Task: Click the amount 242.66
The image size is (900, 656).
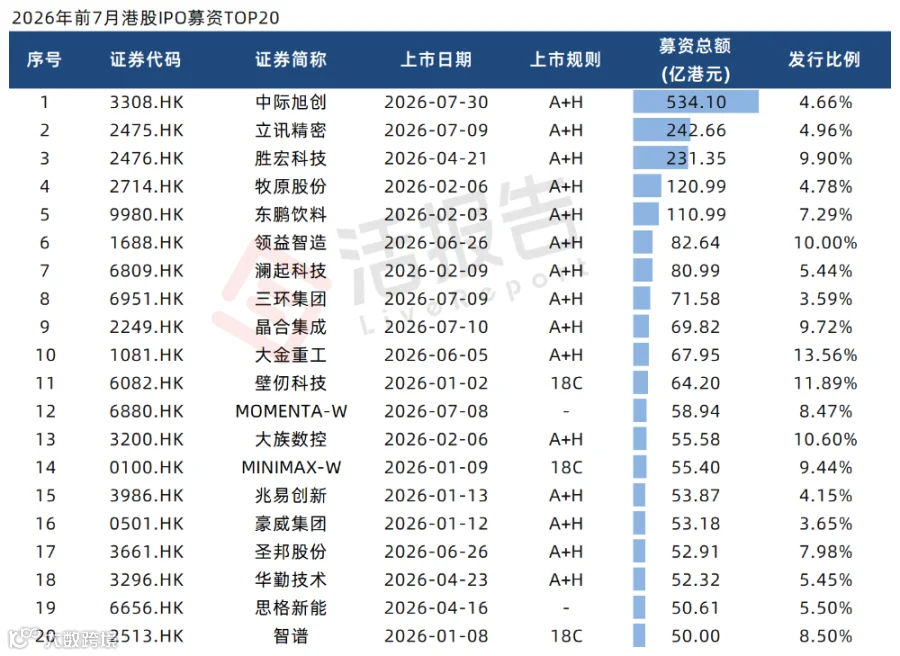Action: (696, 130)
